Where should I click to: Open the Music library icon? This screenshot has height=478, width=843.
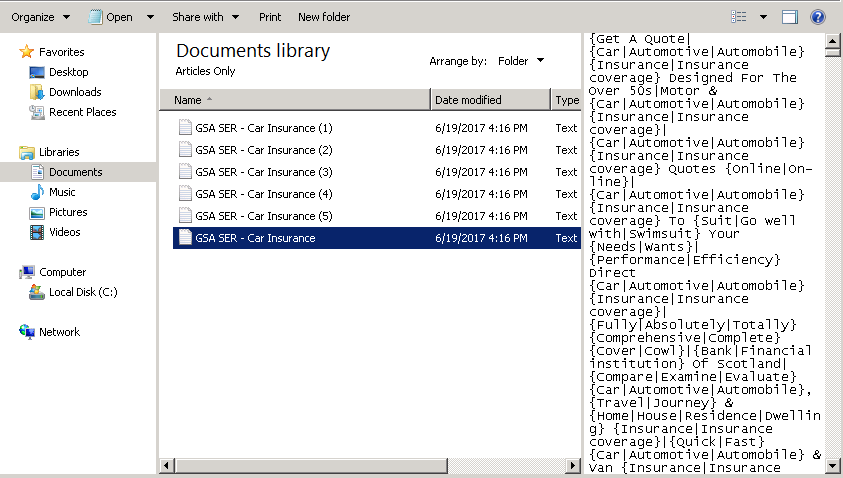tap(37, 192)
